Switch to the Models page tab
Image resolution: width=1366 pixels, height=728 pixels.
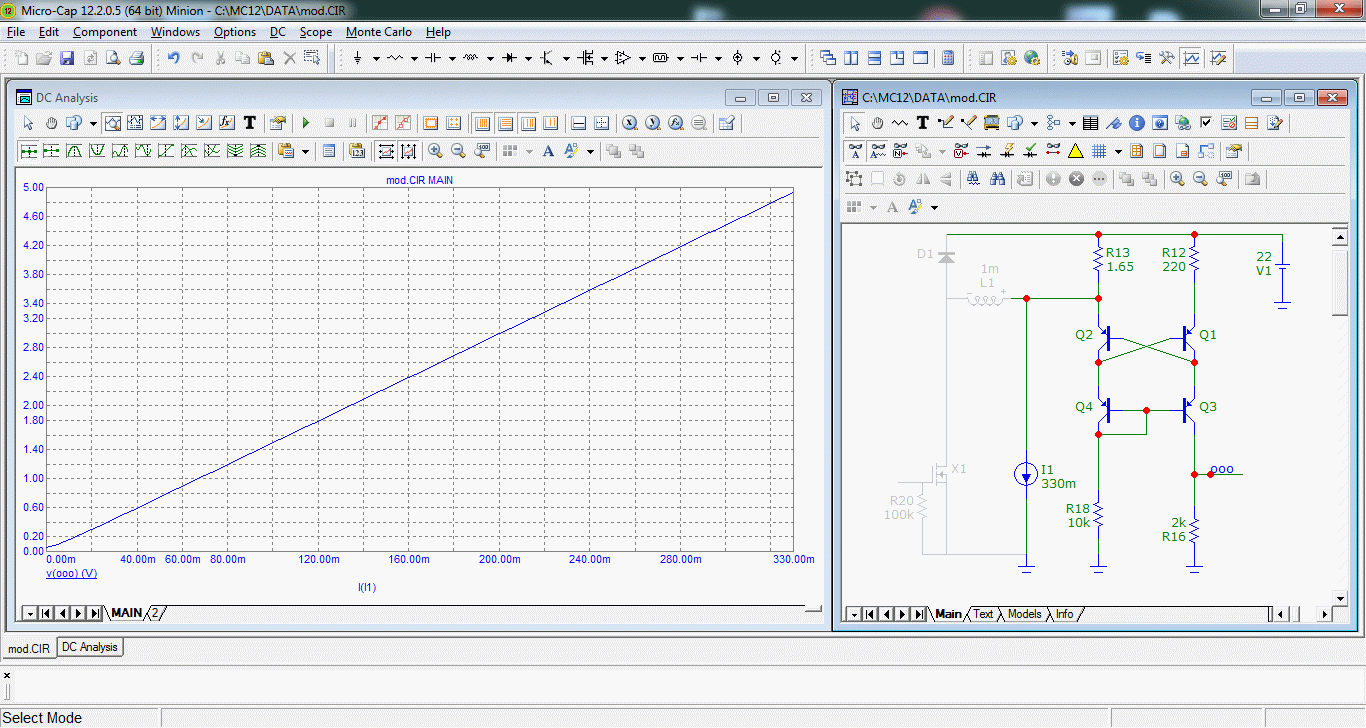pos(1024,614)
